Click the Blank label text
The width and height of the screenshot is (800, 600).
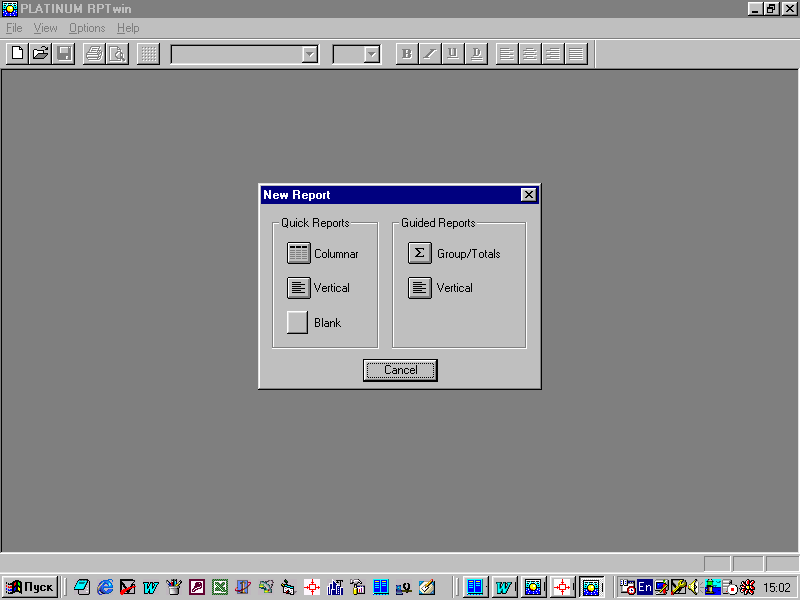coord(328,323)
